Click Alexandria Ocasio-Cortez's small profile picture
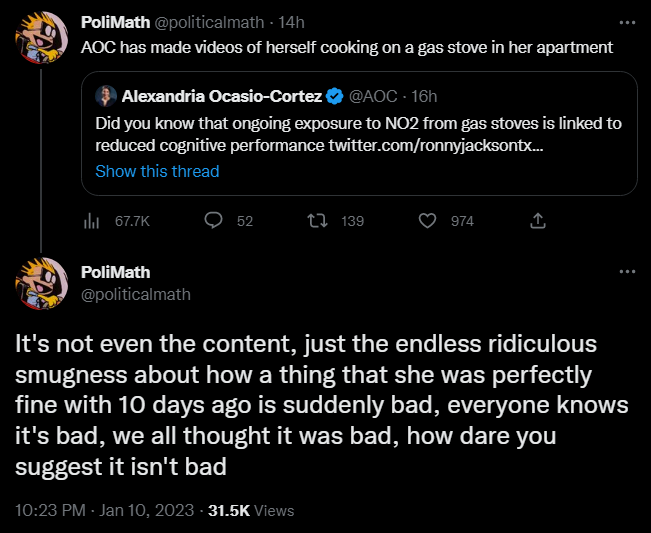Screen dimensions: 651x533 click(x=106, y=96)
